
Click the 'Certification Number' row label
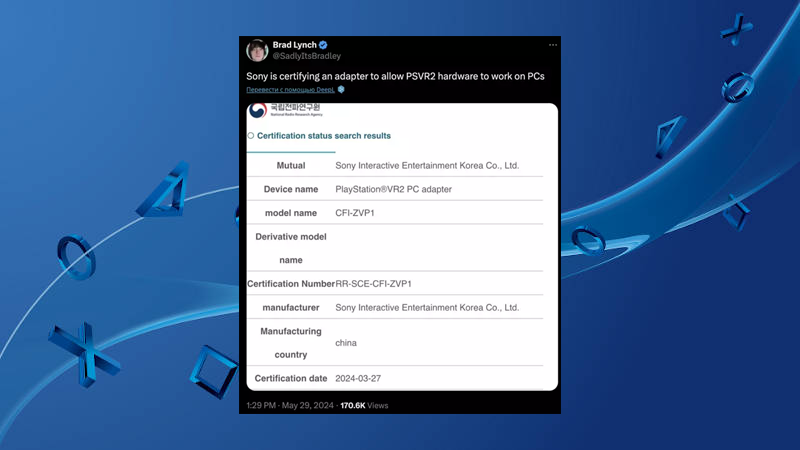(291, 284)
